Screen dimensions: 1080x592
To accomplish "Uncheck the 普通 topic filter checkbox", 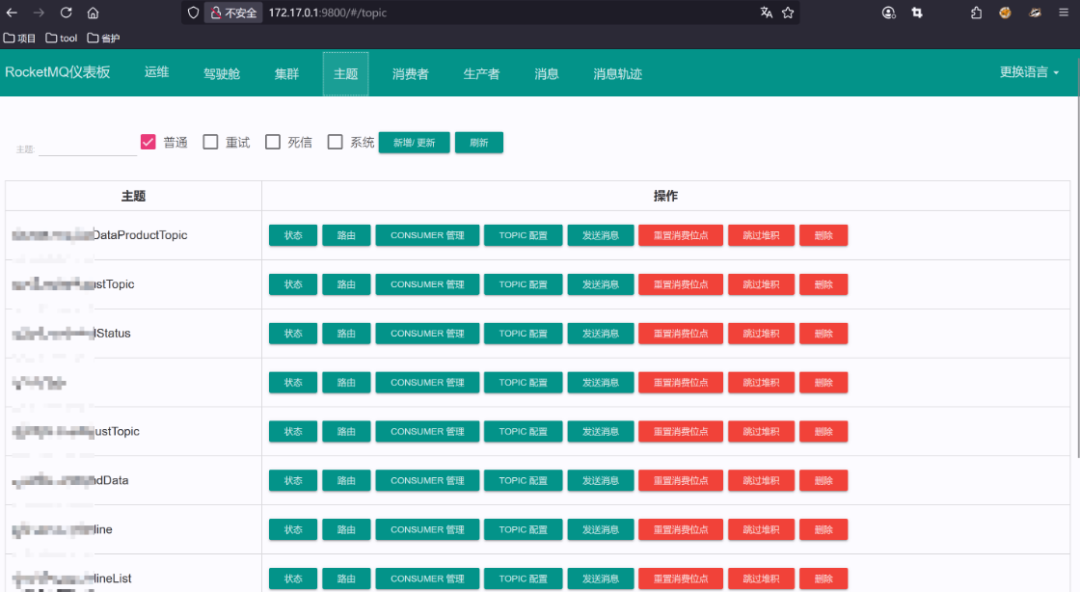I will pos(146,141).
